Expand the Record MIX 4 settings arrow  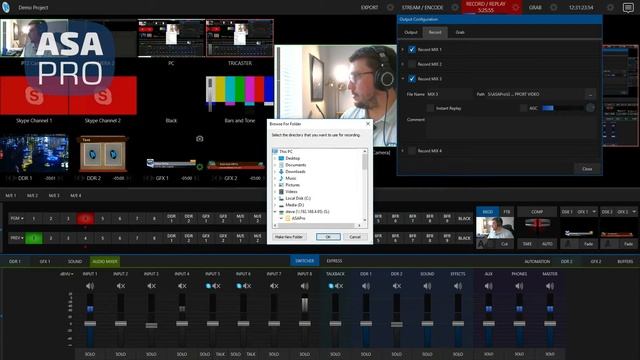point(402,151)
